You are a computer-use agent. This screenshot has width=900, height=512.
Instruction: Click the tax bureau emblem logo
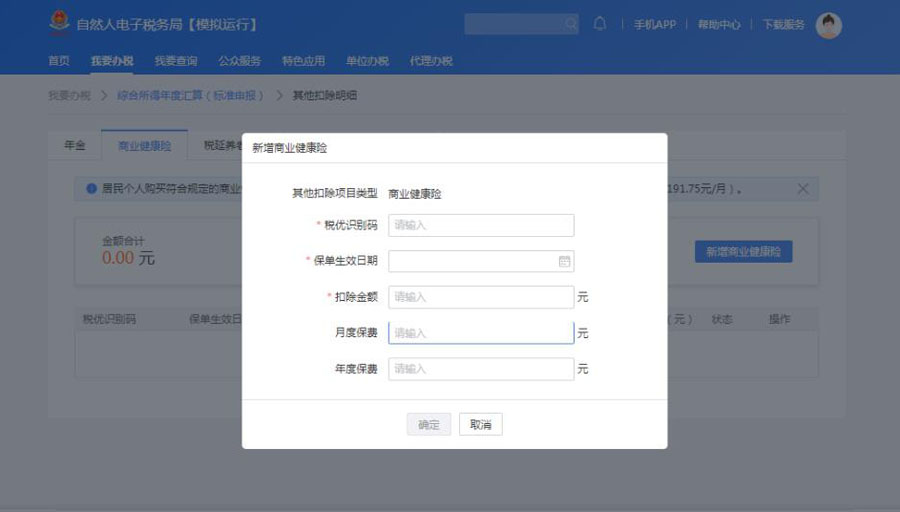(60, 23)
